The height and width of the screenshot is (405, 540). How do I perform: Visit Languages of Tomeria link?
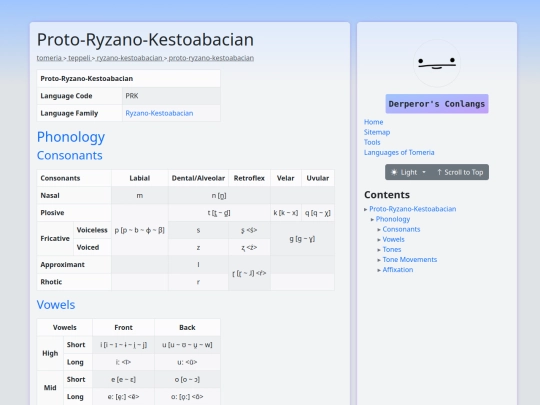point(399,152)
